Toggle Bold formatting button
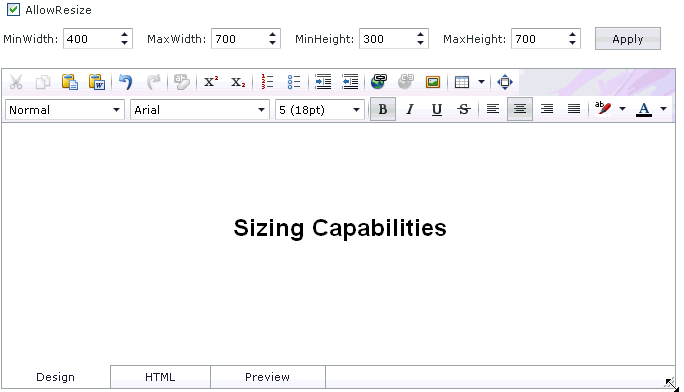This screenshot has width=684, height=392. [x=383, y=109]
